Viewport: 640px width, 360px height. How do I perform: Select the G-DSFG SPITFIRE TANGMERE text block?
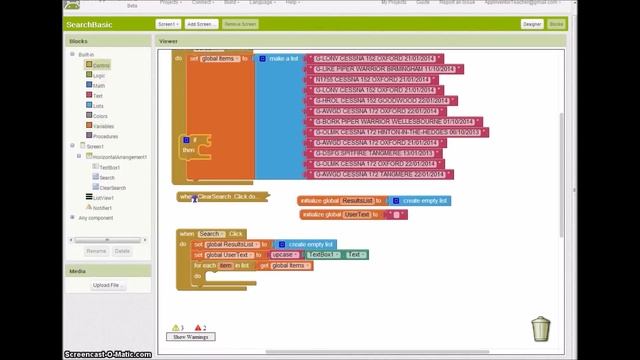pyautogui.click(x=374, y=153)
